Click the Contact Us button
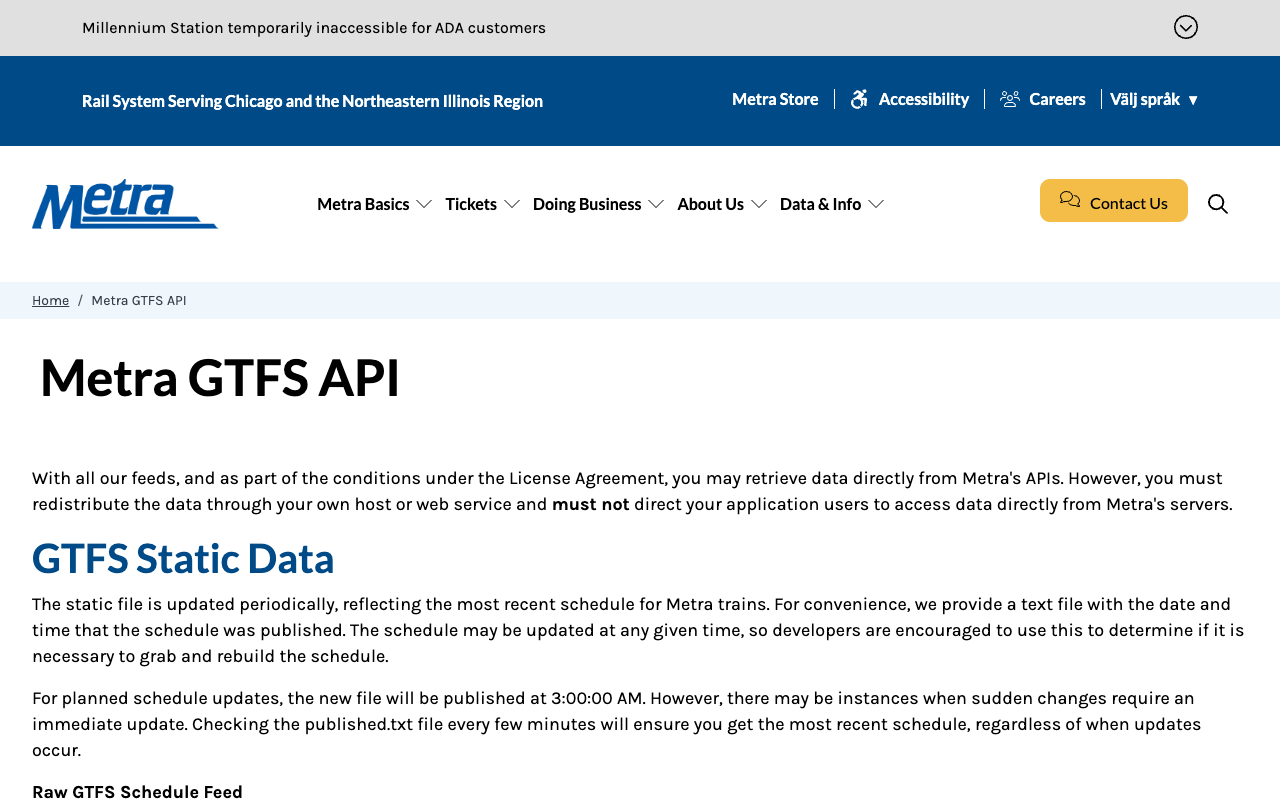The width and height of the screenshot is (1280, 800). point(1114,201)
